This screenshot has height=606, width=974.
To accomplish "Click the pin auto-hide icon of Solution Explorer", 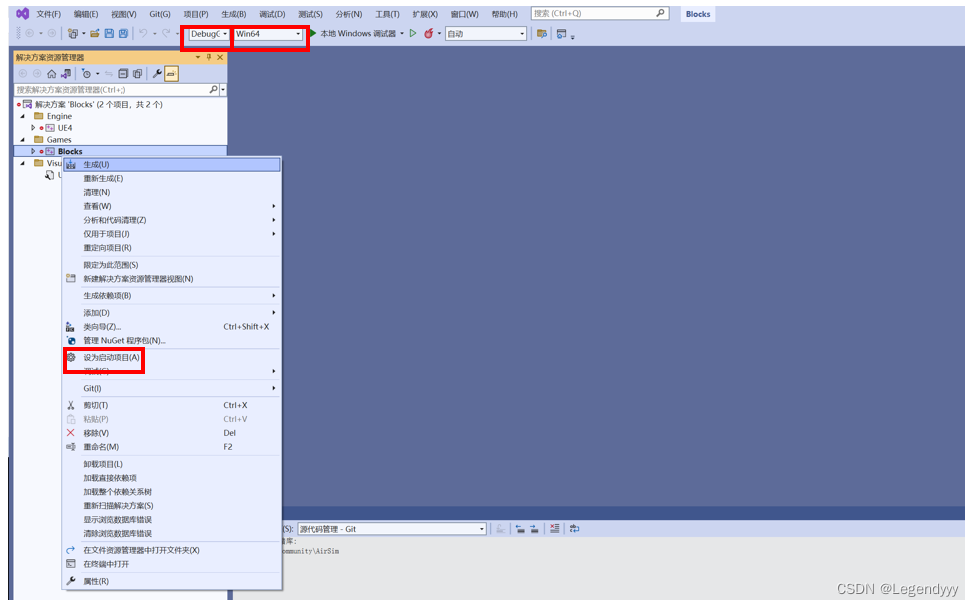I will (209, 57).
